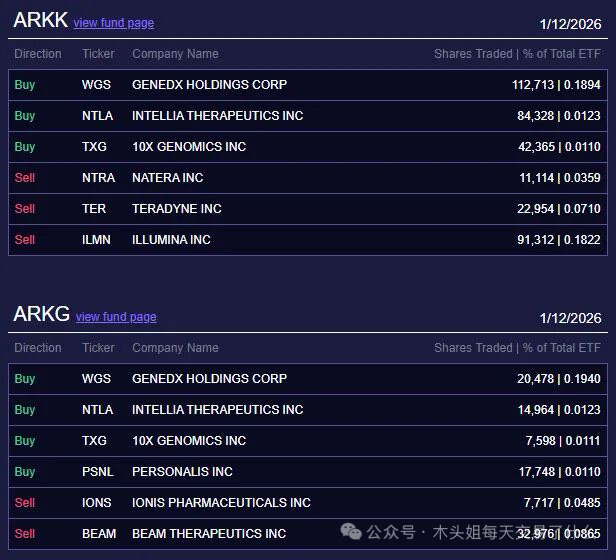The image size is (616, 560).
Task: Click GENEDX HOLDINGS CORP in ARKG table
Action: (209, 378)
